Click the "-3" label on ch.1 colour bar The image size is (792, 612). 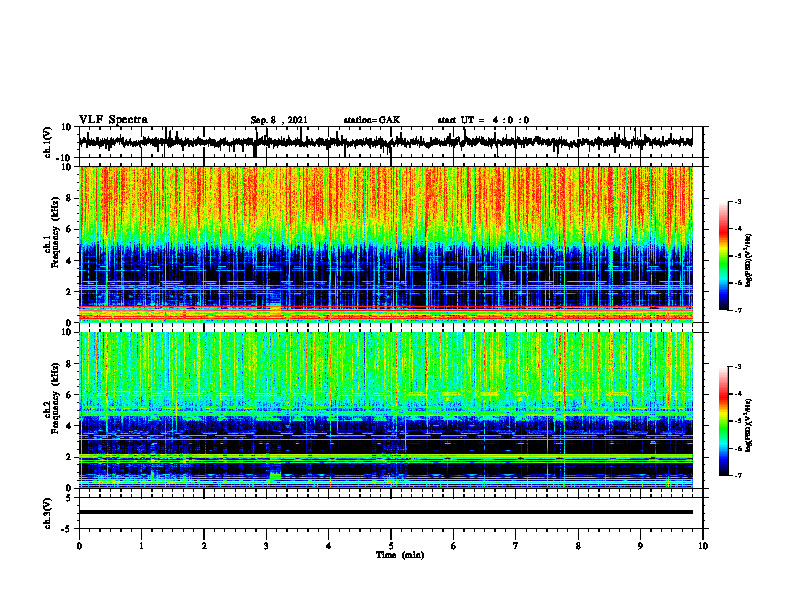click(x=738, y=202)
